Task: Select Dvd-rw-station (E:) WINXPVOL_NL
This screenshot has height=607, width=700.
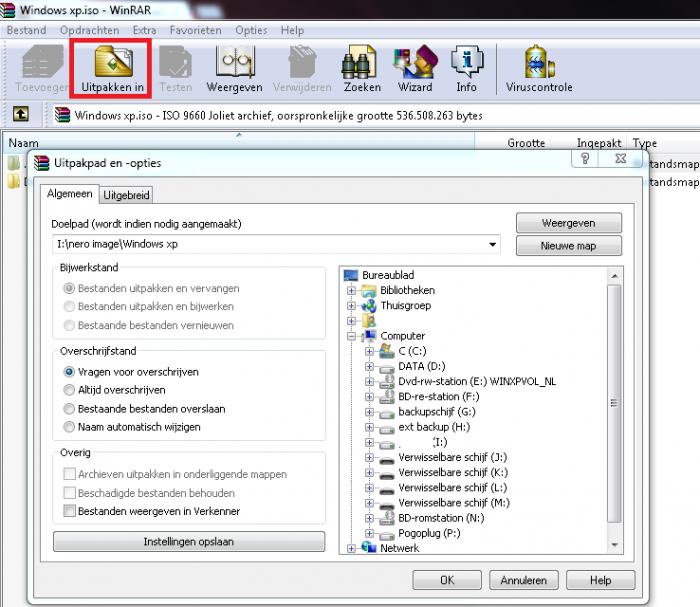Action: [x=477, y=381]
